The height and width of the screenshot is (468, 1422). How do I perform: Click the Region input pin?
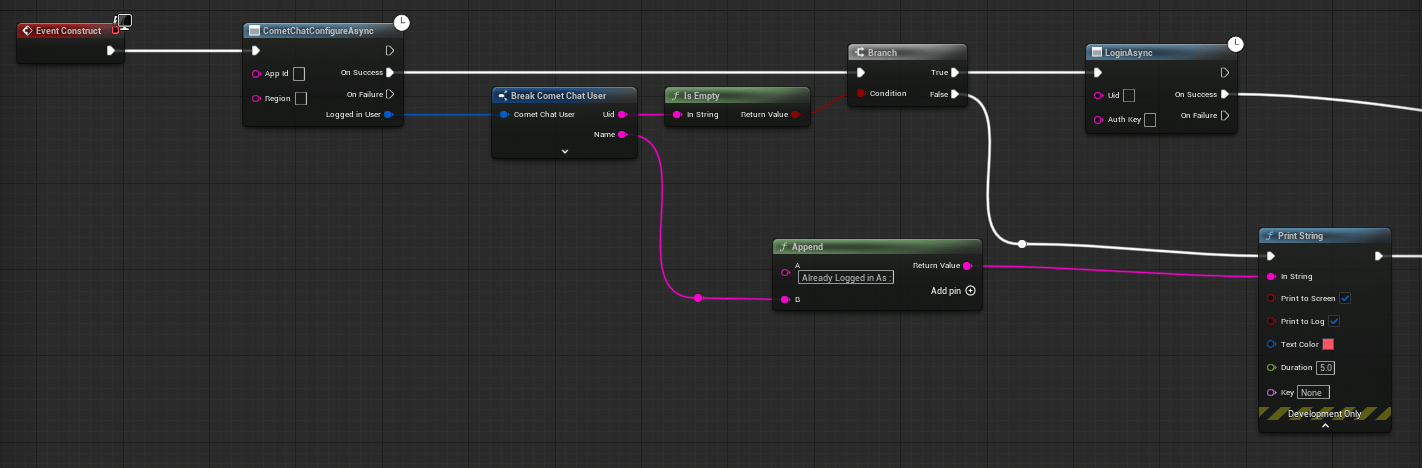click(x=256, y=98)
